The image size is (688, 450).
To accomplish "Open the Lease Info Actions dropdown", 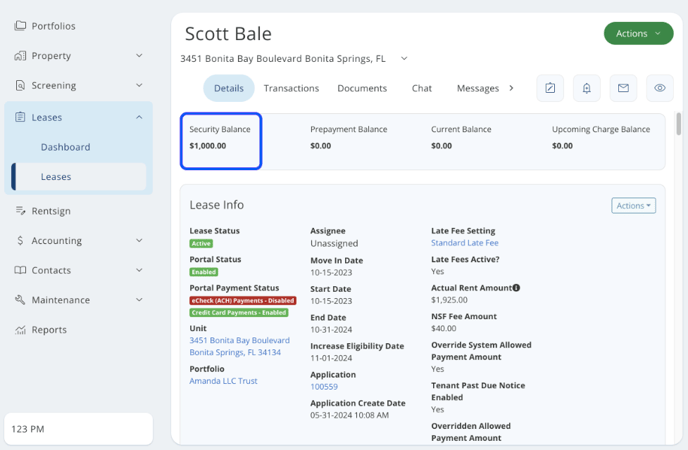I will pos(633,206).
